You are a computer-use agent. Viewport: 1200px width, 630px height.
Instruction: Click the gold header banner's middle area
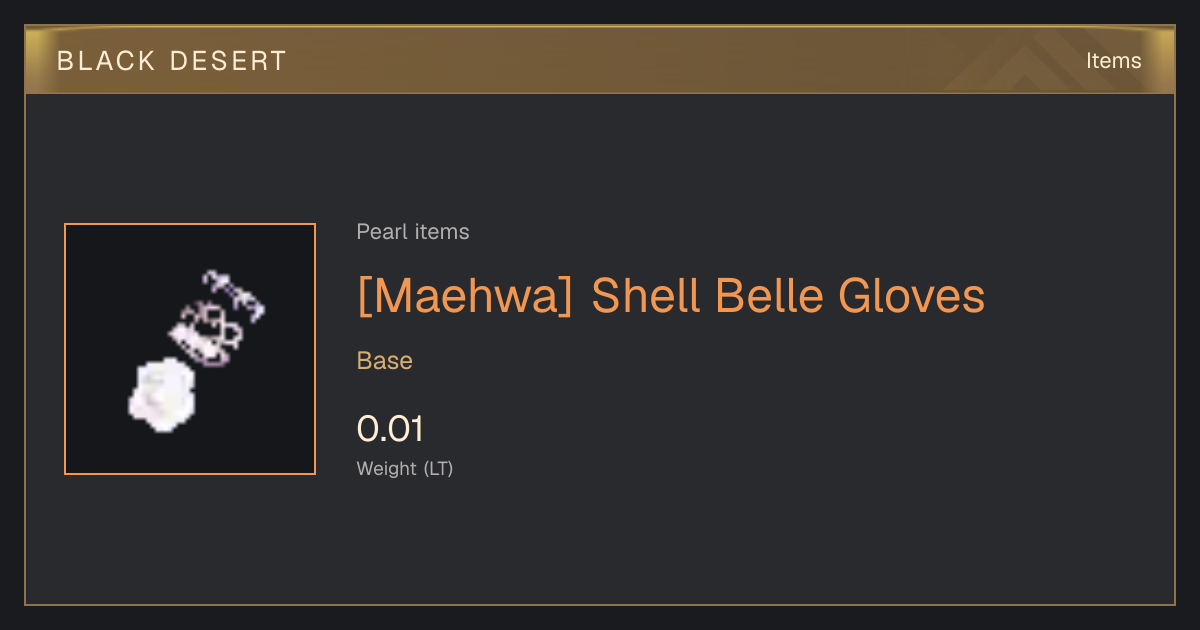(600, 60)
